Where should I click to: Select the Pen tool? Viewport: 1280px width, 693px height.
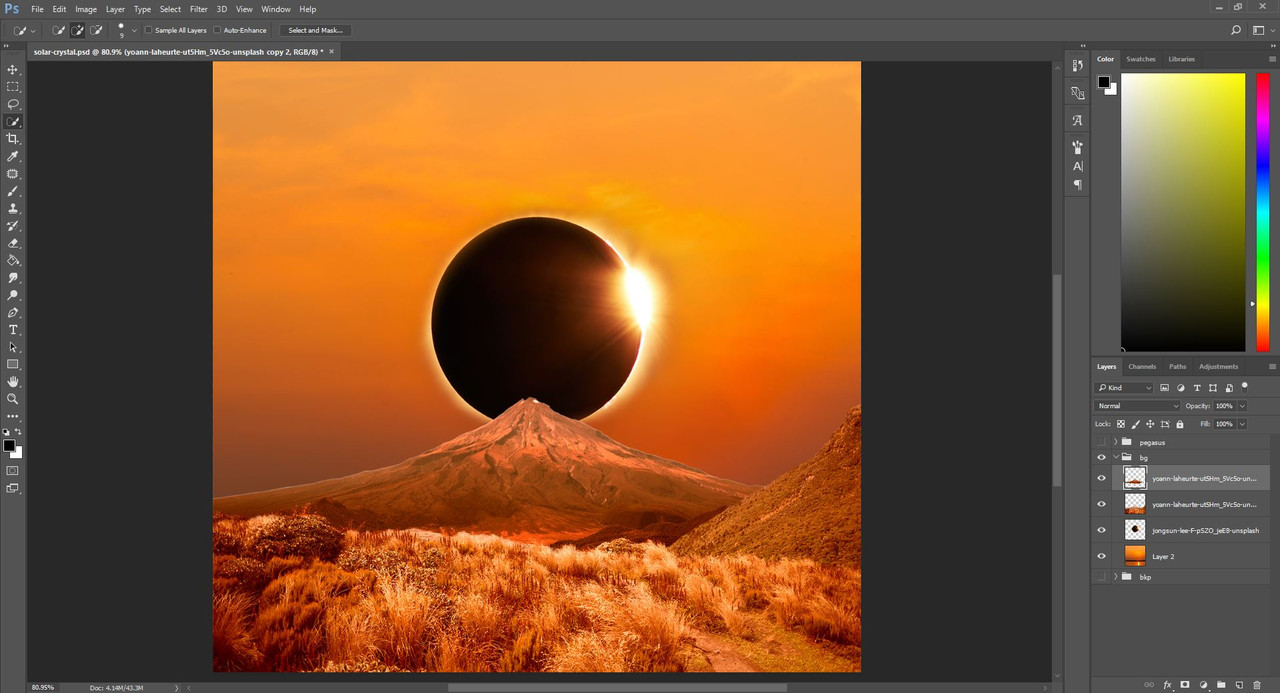(13, 312)
